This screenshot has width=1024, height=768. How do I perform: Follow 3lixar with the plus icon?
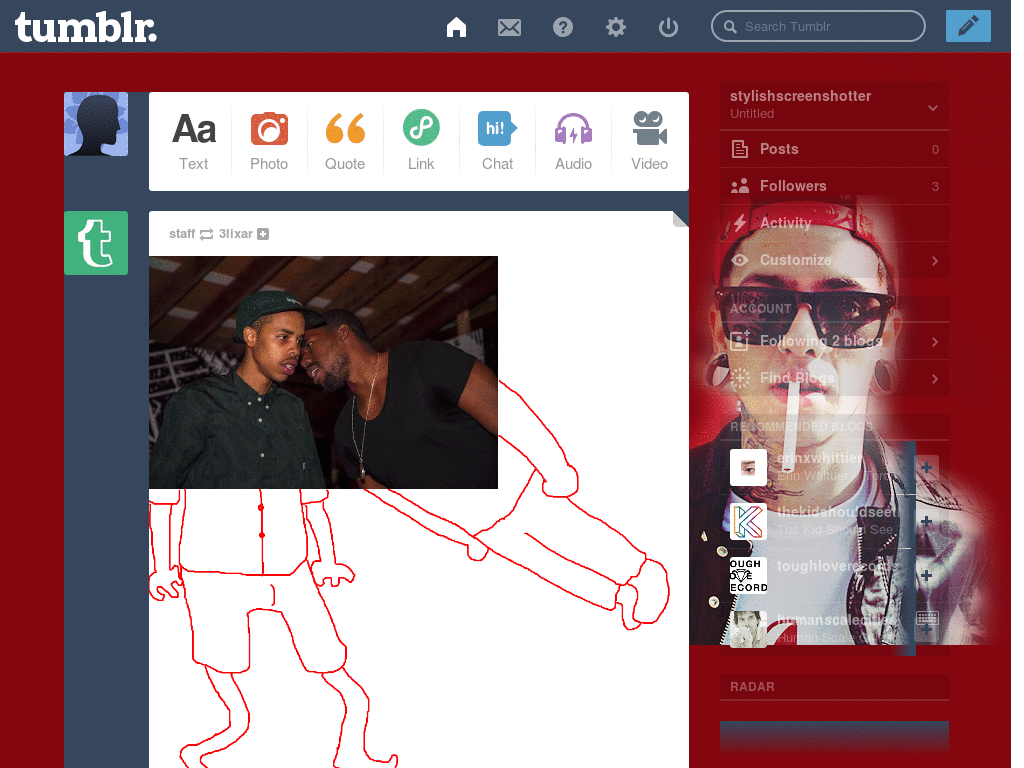click(263, 234)
